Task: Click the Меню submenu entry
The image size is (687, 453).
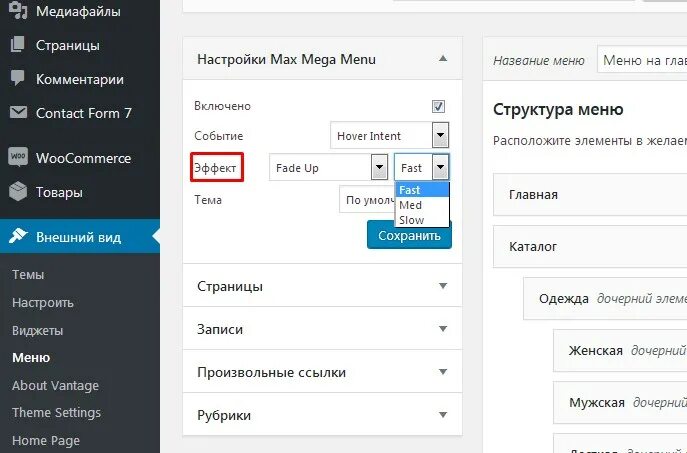Action: point(31,357)
